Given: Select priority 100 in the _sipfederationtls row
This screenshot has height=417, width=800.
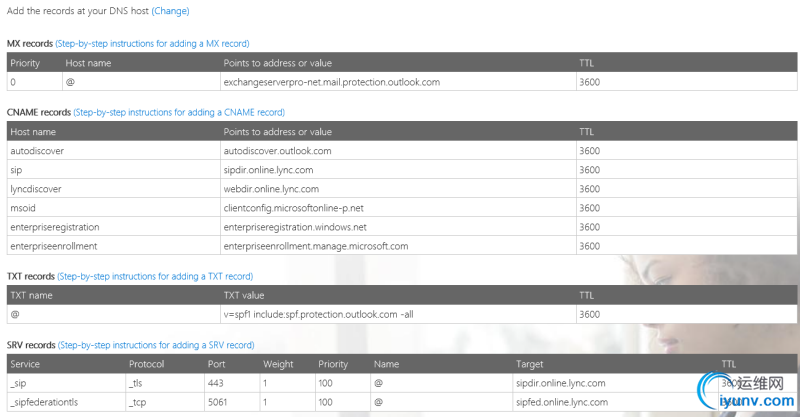Looking at the screenshot, I should 326,402.
